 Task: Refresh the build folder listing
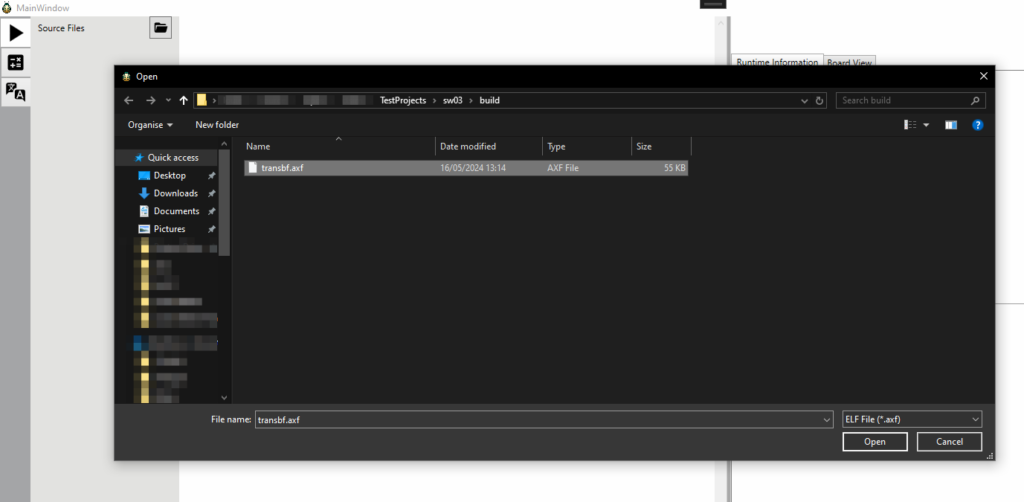(x=820, y=100)
